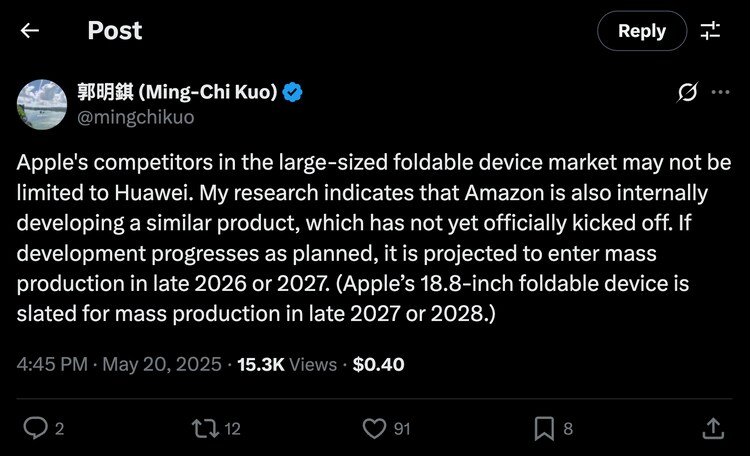Click the 91 likes count number
750x456 pixels.
coord(402,429)
